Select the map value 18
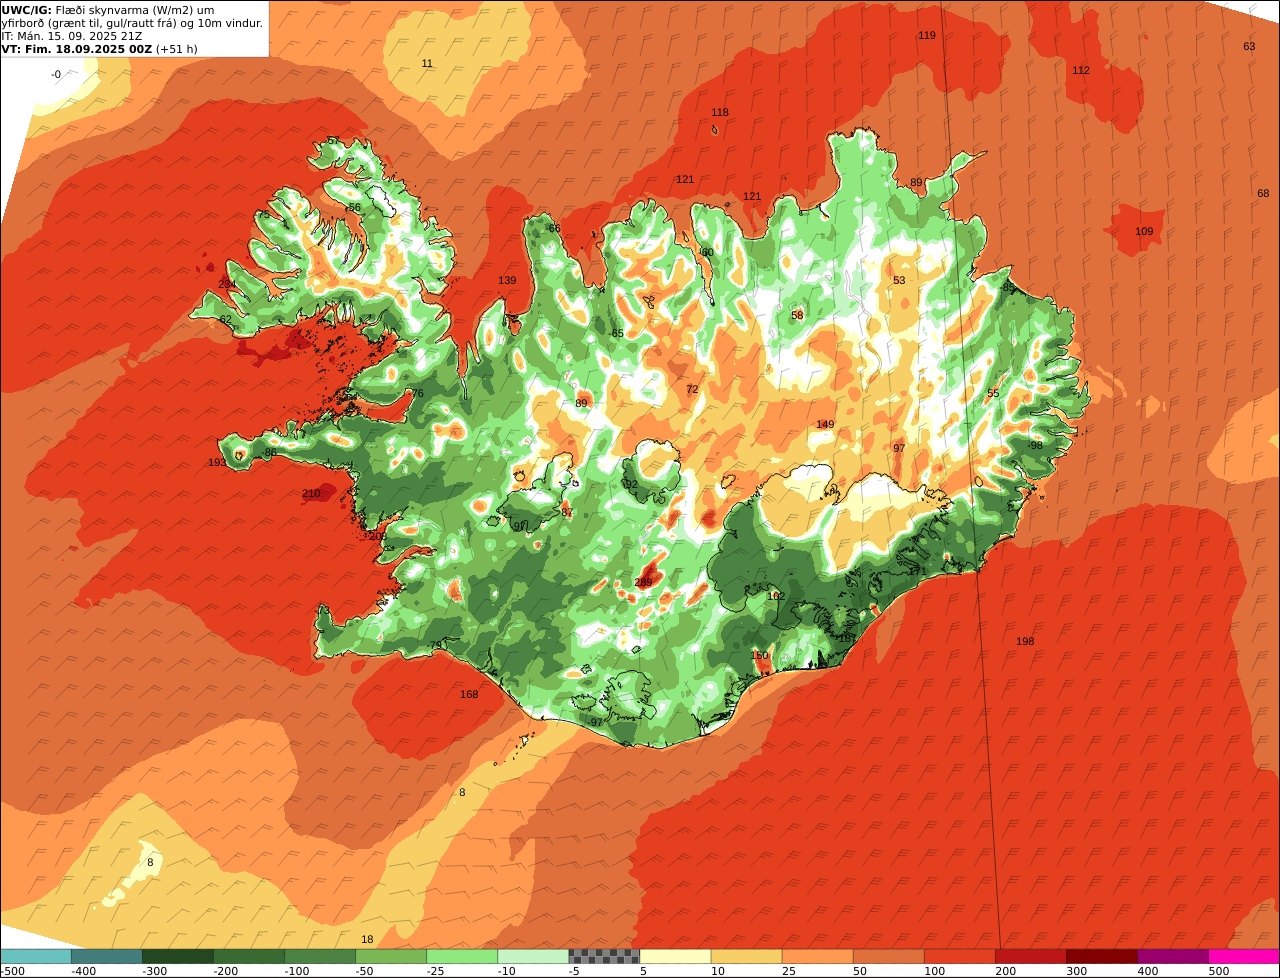Screen dimensions: 1280x978 point(367,939)
